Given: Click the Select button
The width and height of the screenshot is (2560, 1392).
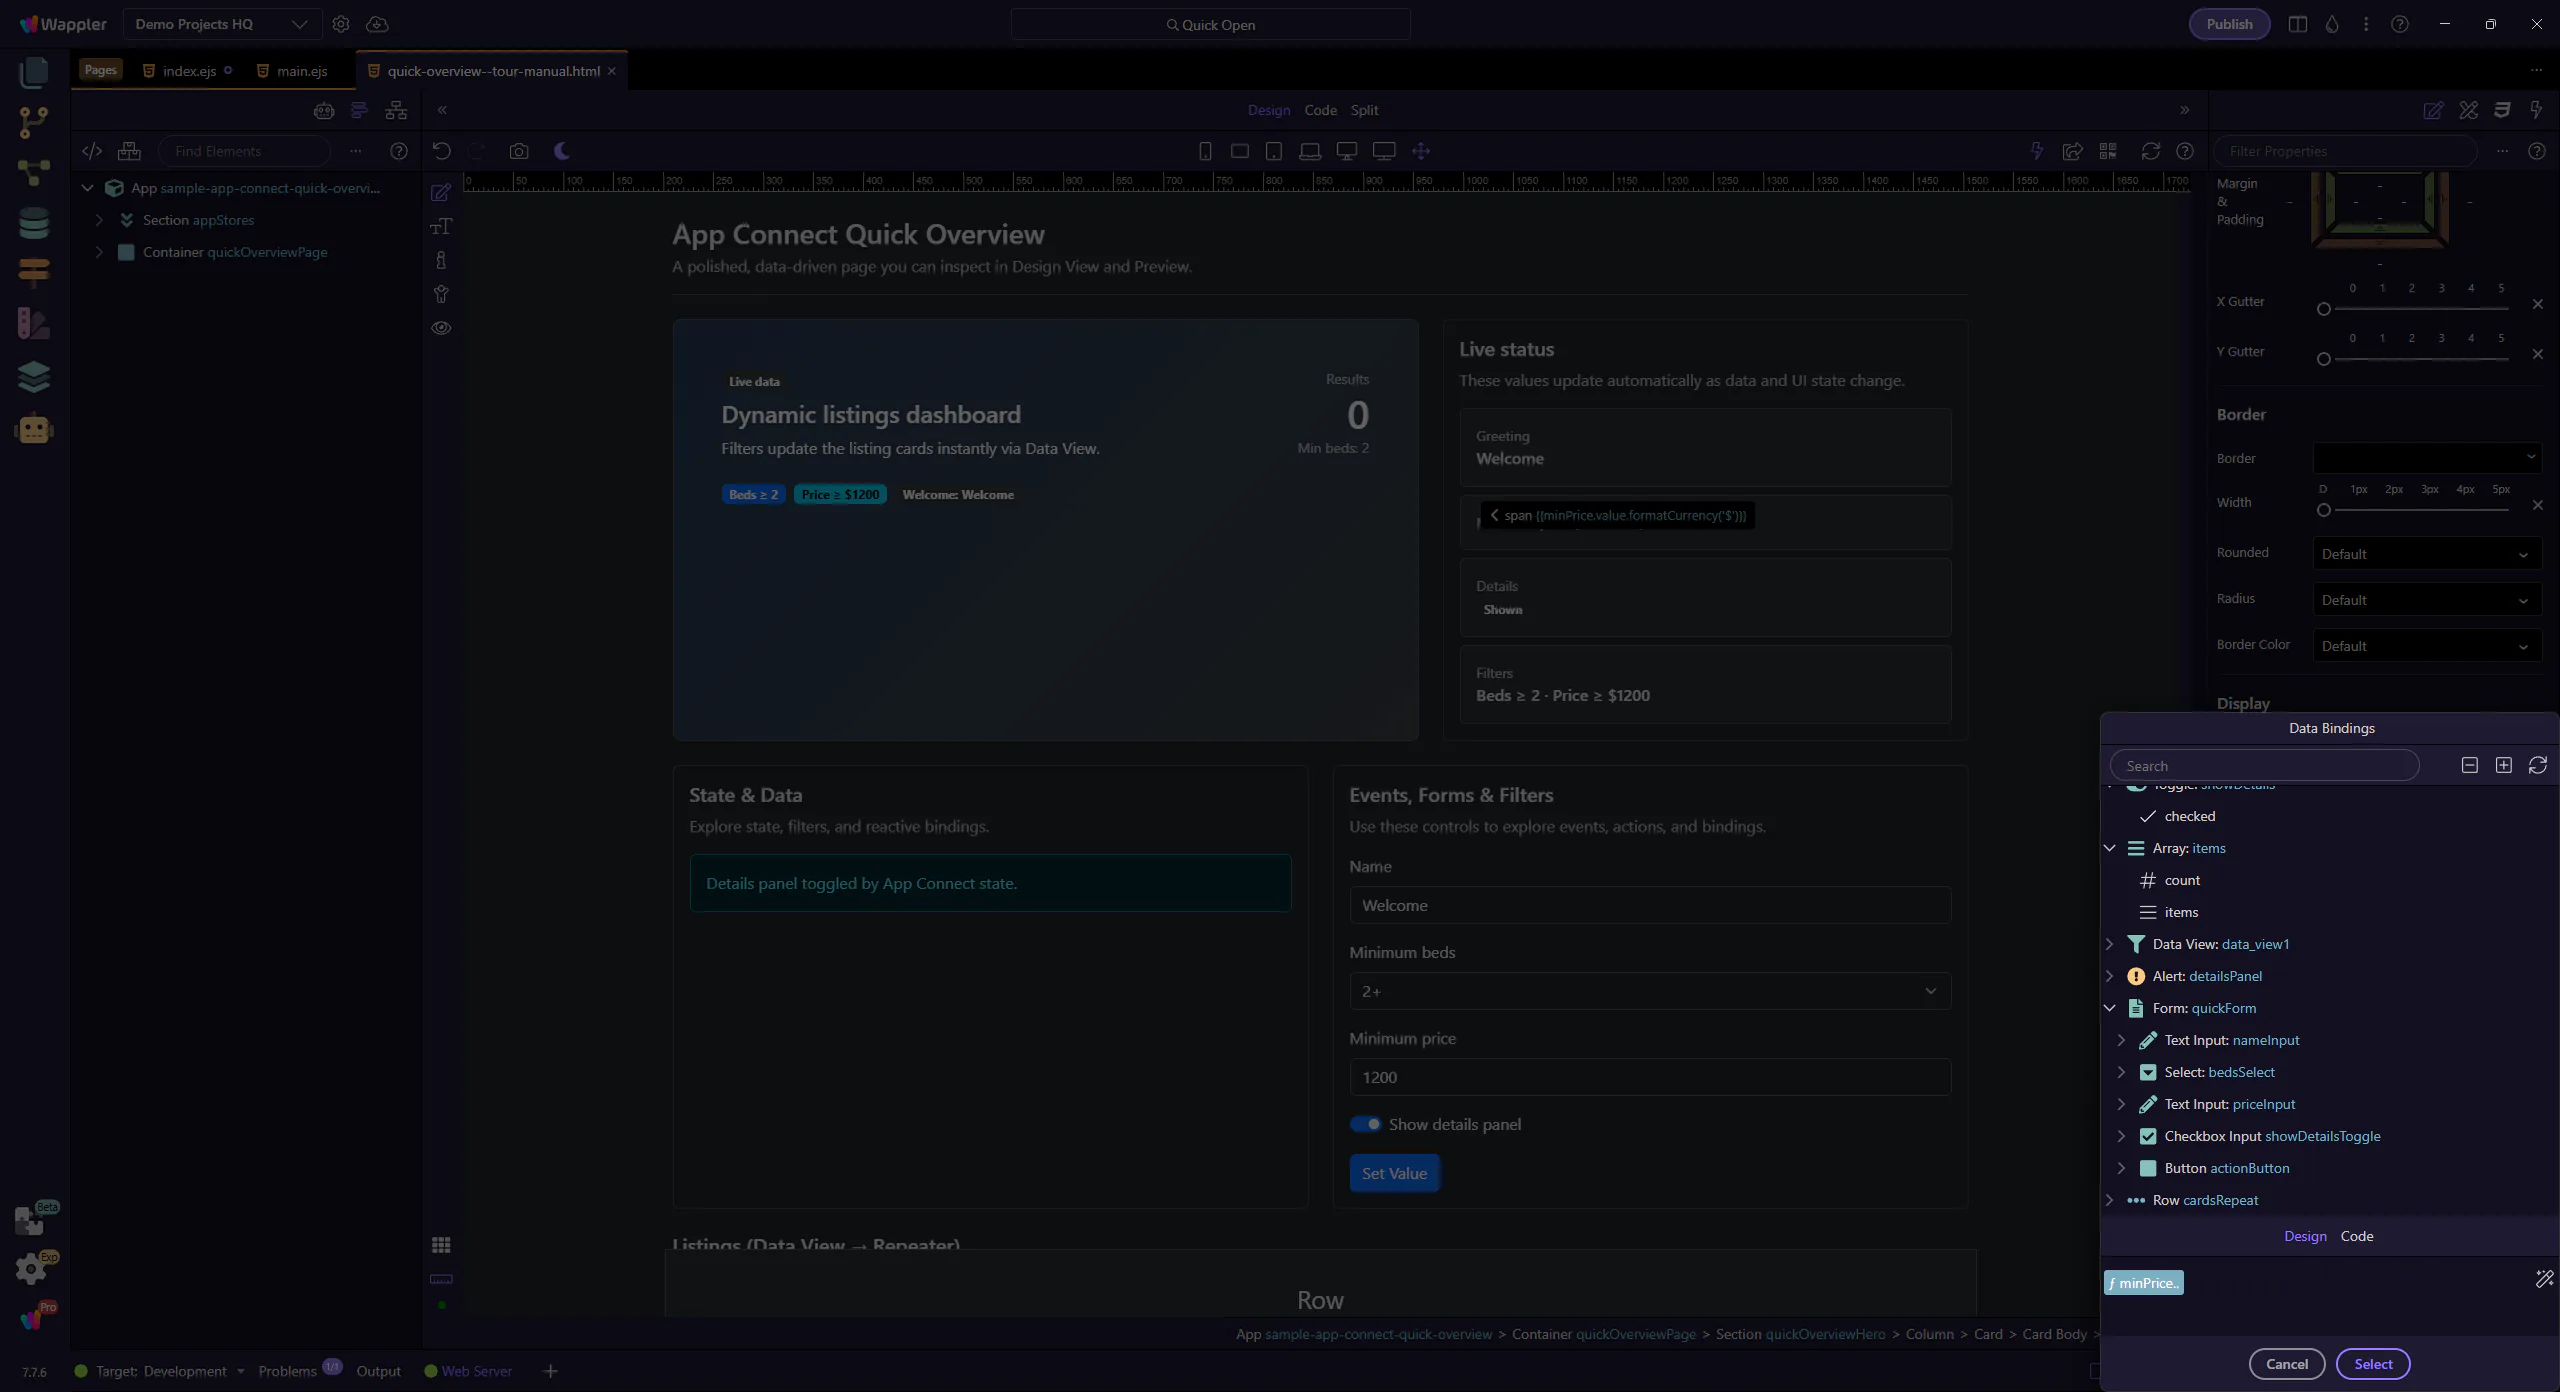Looking at the screenshot, I should (x=2372, y=1364).
